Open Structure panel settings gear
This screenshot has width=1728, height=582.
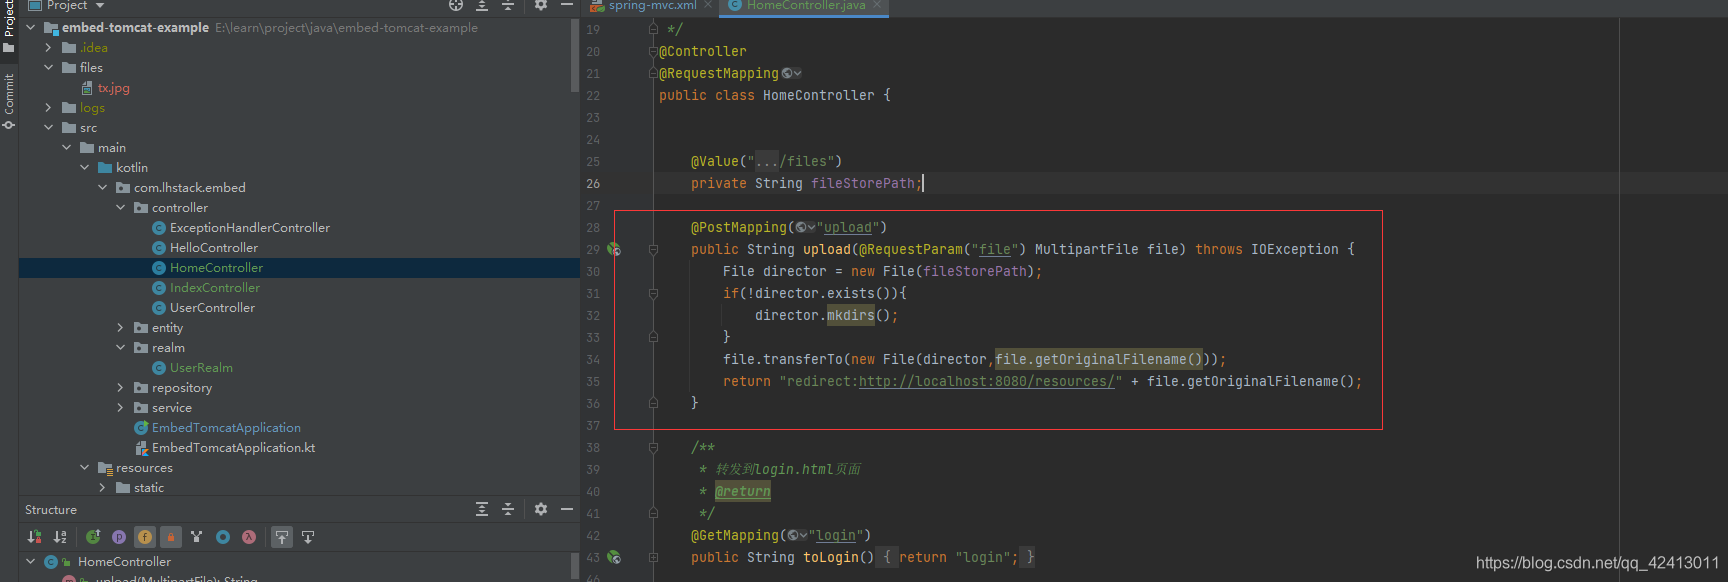point(541,509)
